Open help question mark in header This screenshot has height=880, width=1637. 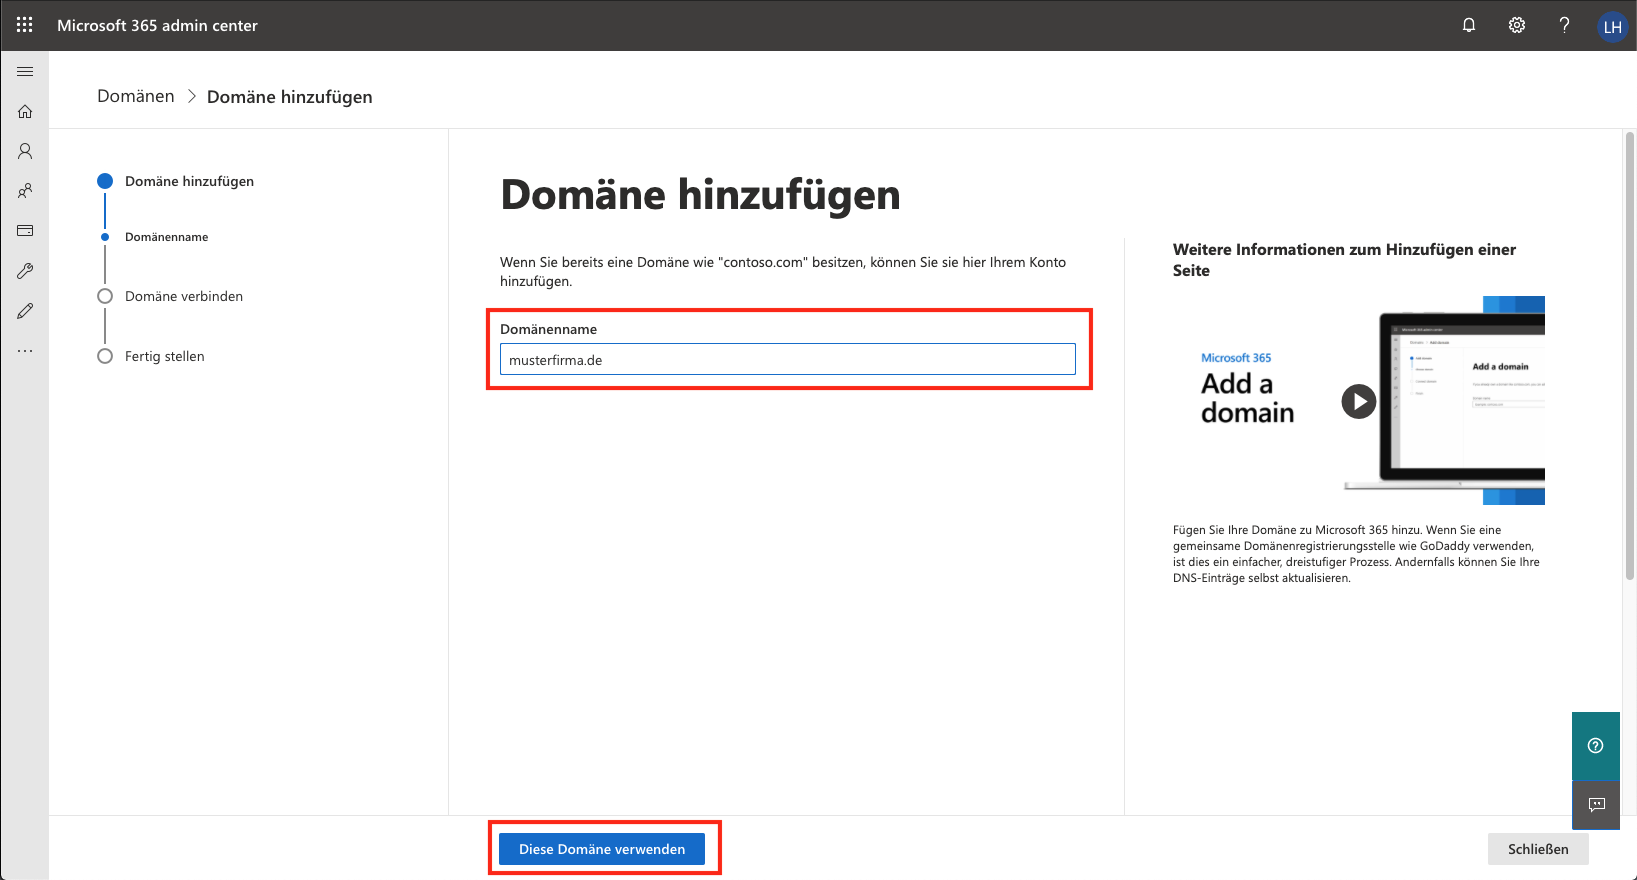pos(1564,25)
